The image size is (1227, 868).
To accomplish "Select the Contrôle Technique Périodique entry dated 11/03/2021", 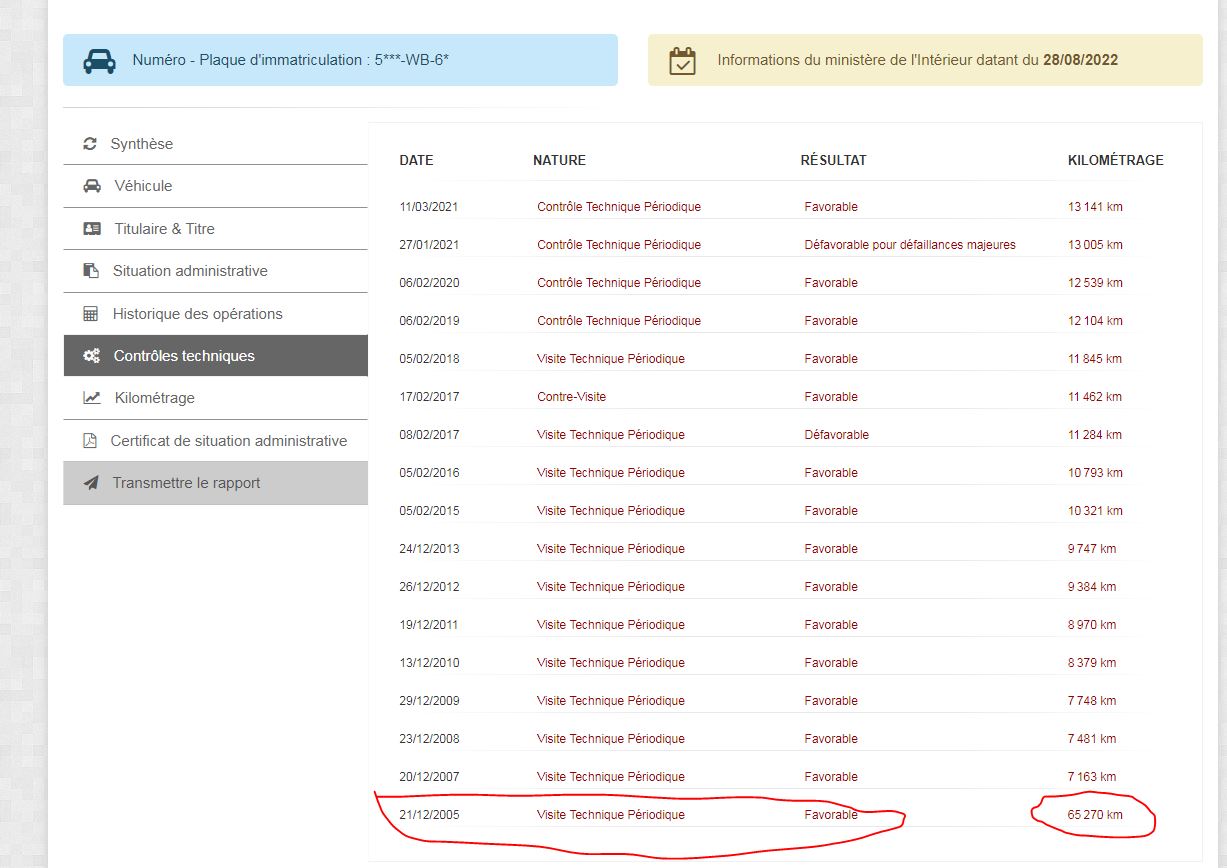I will pos(618,207).
